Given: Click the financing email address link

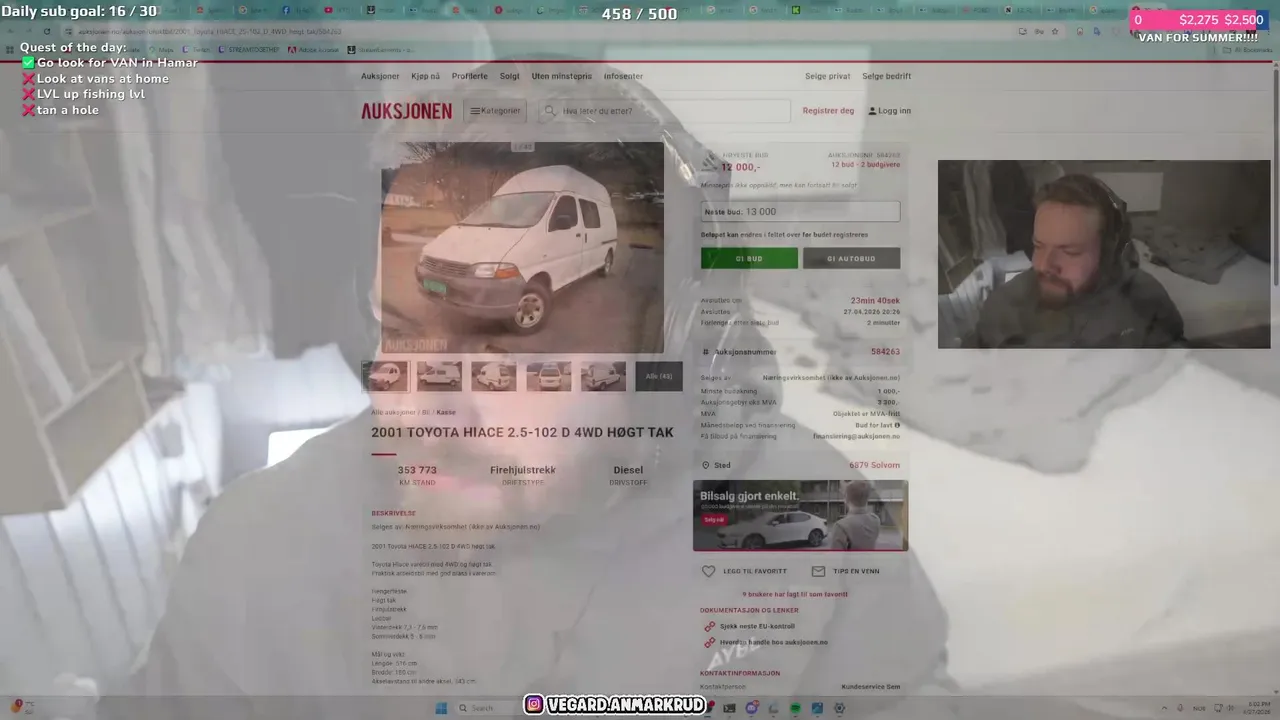Looking at the screenshot, I should pos(856,436).
